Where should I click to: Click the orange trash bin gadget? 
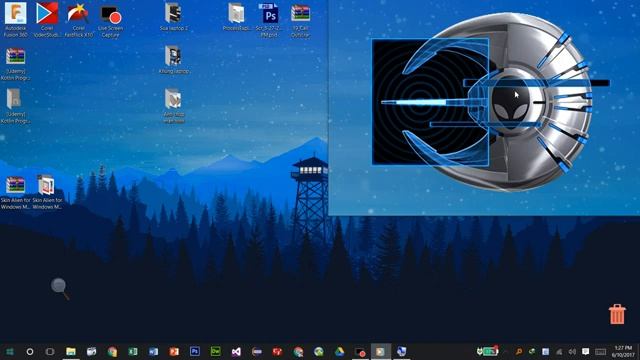(x=617, y=314)
